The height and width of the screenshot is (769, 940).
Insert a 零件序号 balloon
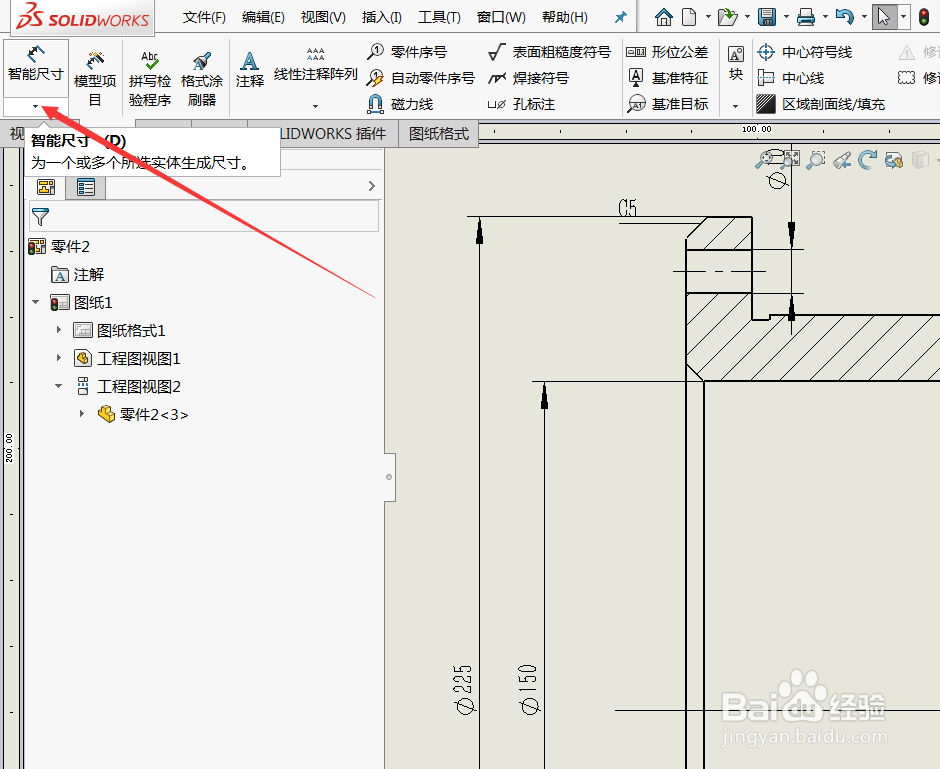coord(407,52)
